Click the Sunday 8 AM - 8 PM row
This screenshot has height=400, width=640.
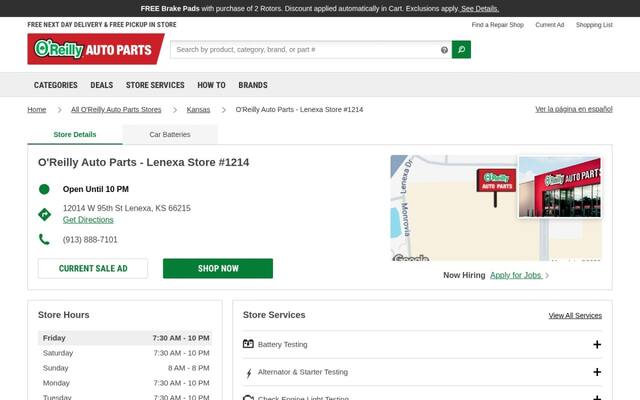click(x=125, y=368)
